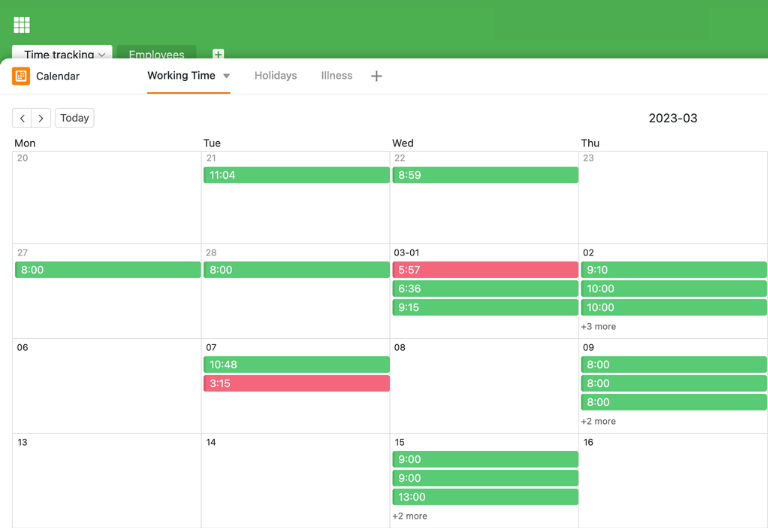Viewport: 768px width, 528px height.
Task: Open the 11:04 entry on Tuesday 21
Action: [x=296, y=175]
